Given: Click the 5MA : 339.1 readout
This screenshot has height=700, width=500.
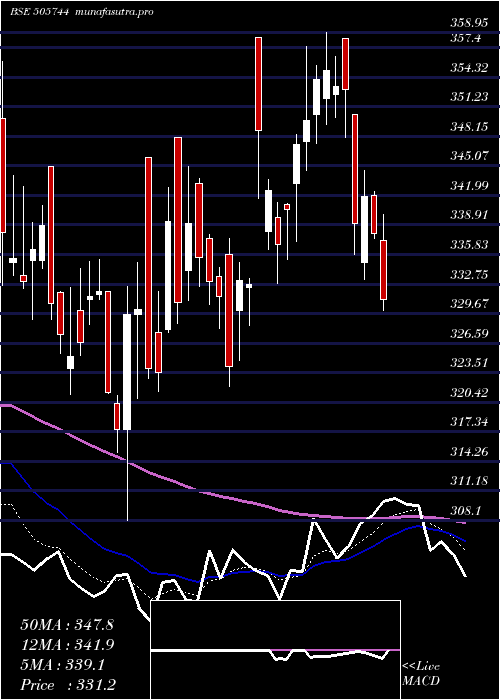Looking at the screenshot, I should pos(62,665).
